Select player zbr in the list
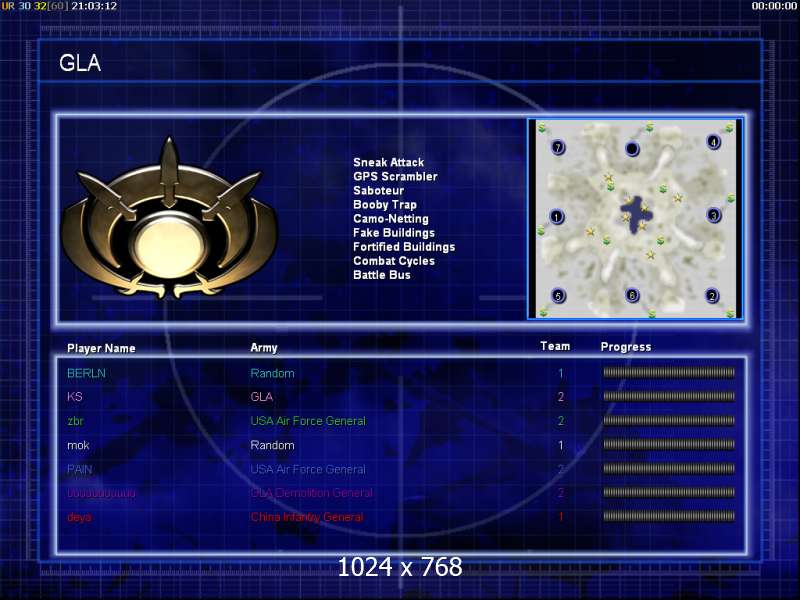800x600 pixels. (x=75, y=421)
